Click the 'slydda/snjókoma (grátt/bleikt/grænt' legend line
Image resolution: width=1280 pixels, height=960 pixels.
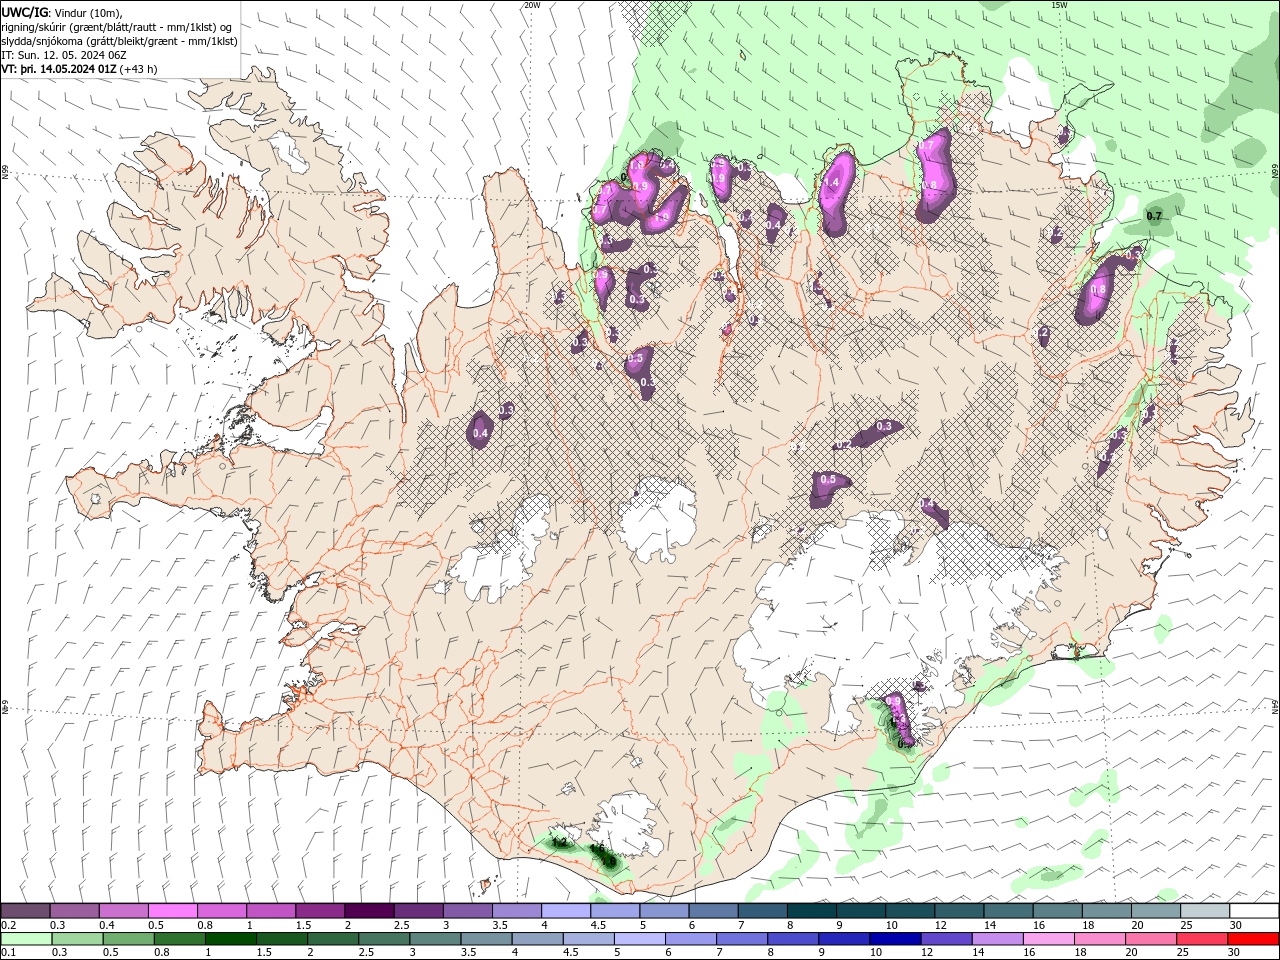120,41
